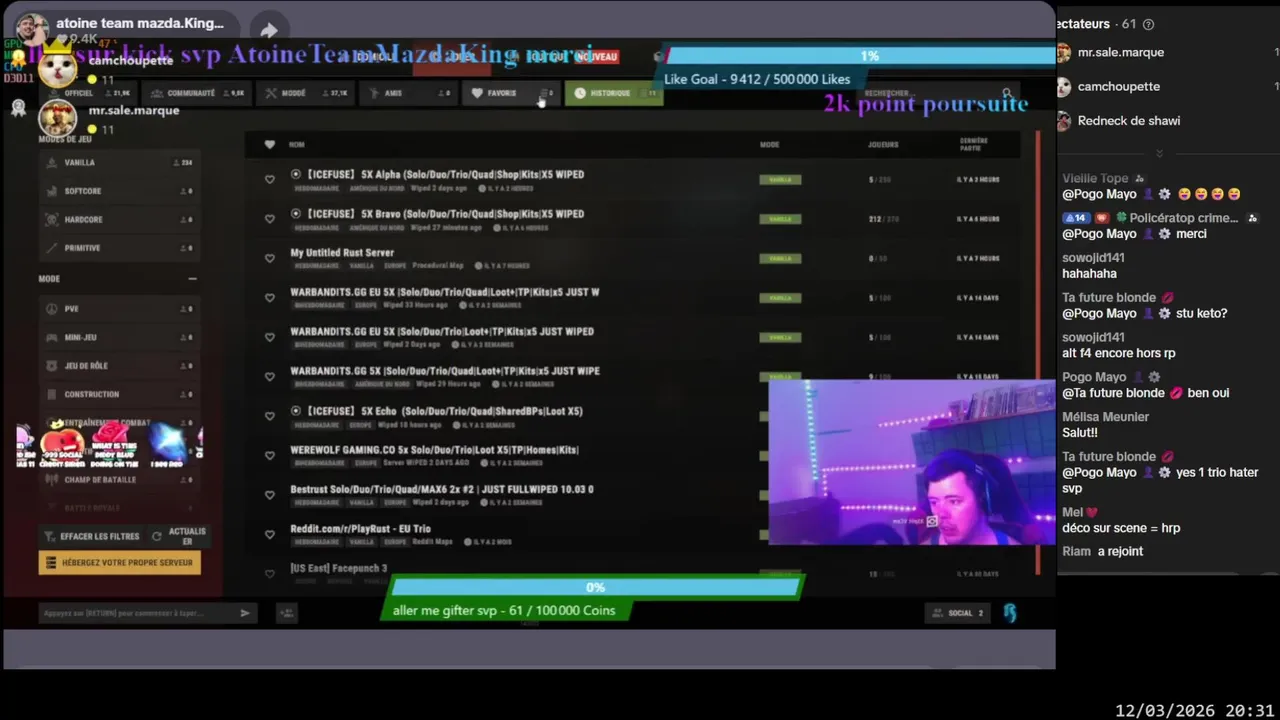Toggle Champ de bataille mode filter
1280x720 pixels.
pos(119,480)
